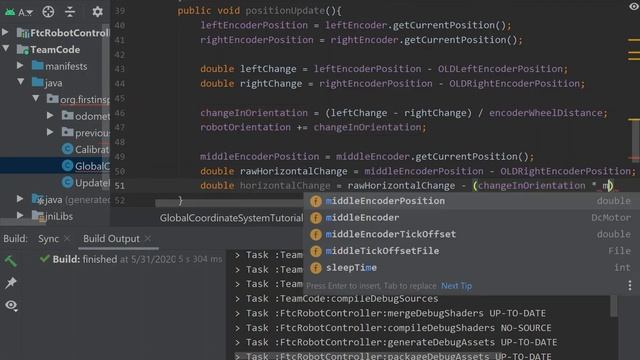The height and width of the screenshot is (360, 640).
Task: Click 'rawHorizontalChange' on line 50
Action: pos(293,171)
